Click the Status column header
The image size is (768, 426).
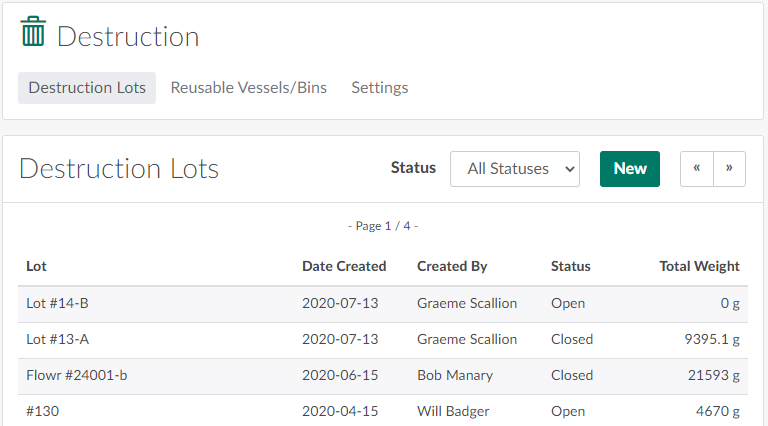click(x=570, y=266)
